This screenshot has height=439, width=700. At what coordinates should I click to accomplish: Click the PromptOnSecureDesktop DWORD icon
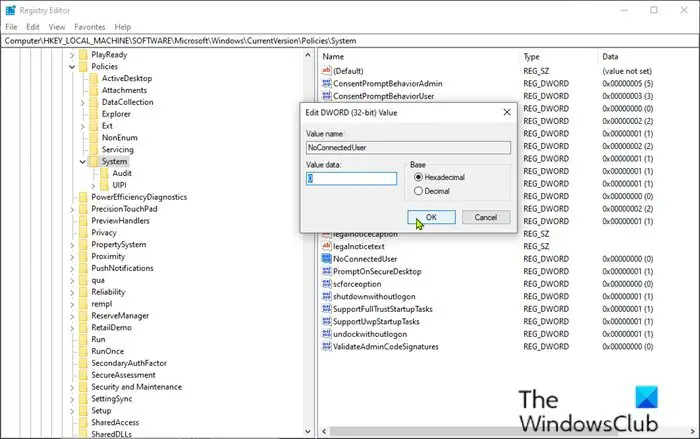326,271
